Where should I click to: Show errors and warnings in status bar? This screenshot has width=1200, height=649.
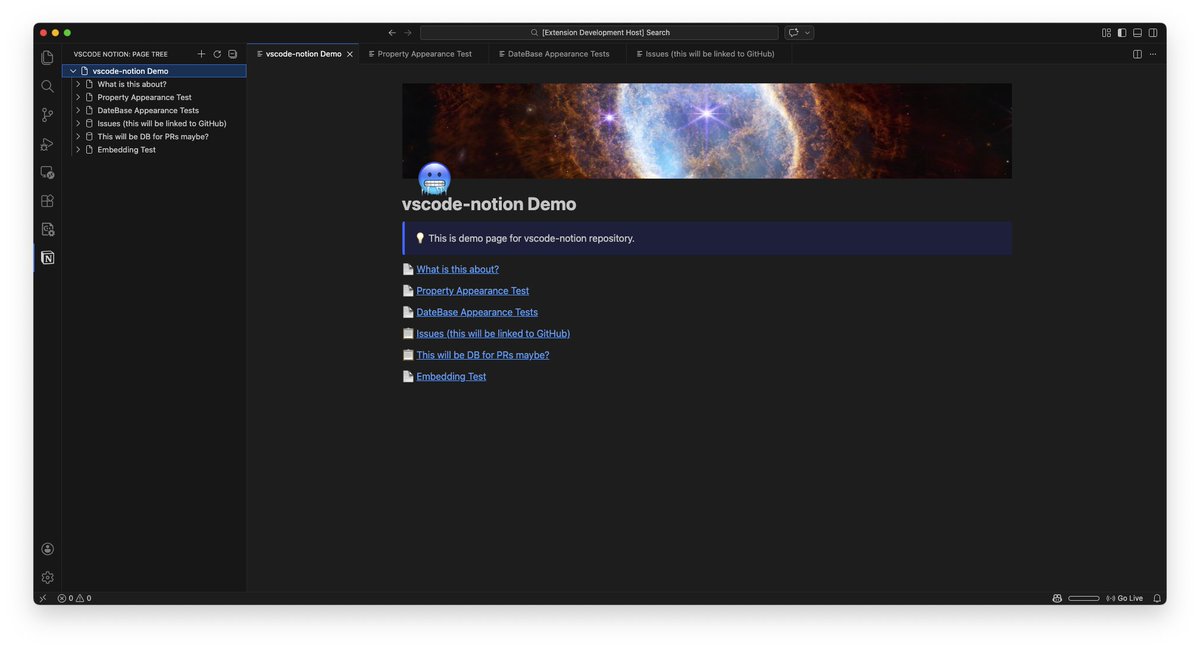coord(74,598)
